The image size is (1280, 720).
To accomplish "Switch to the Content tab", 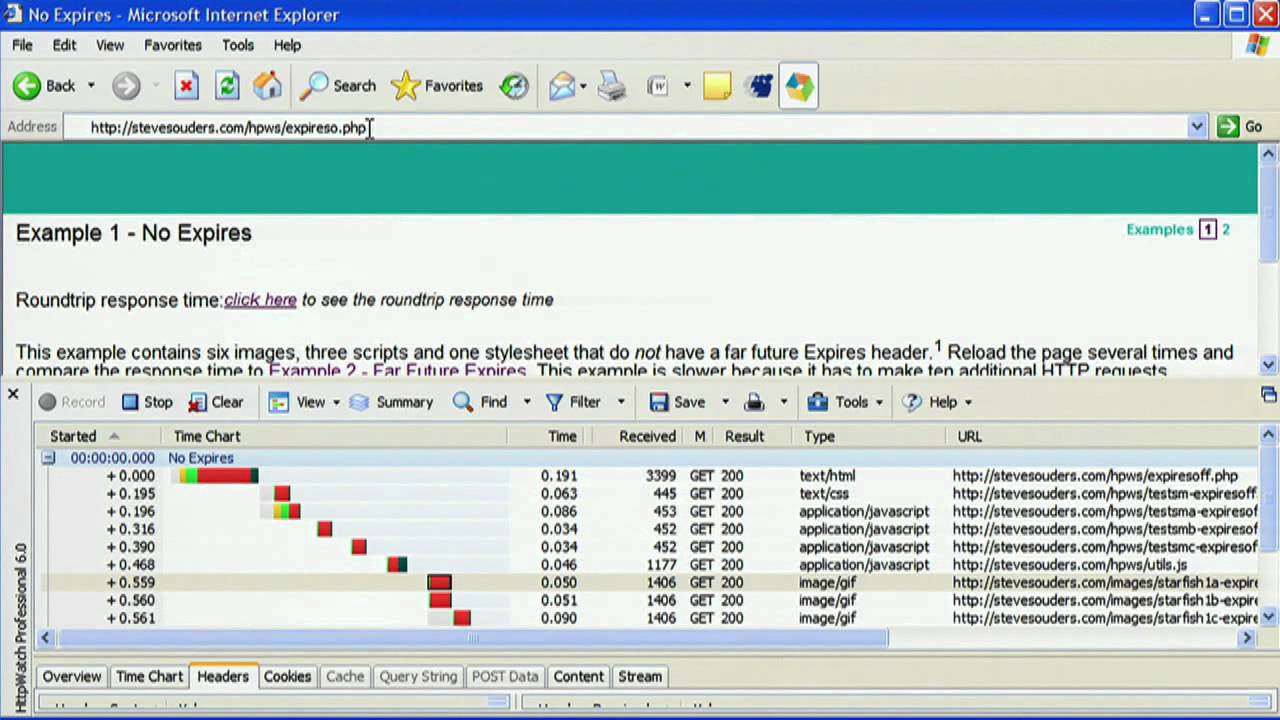I will (x=579, y=677).
